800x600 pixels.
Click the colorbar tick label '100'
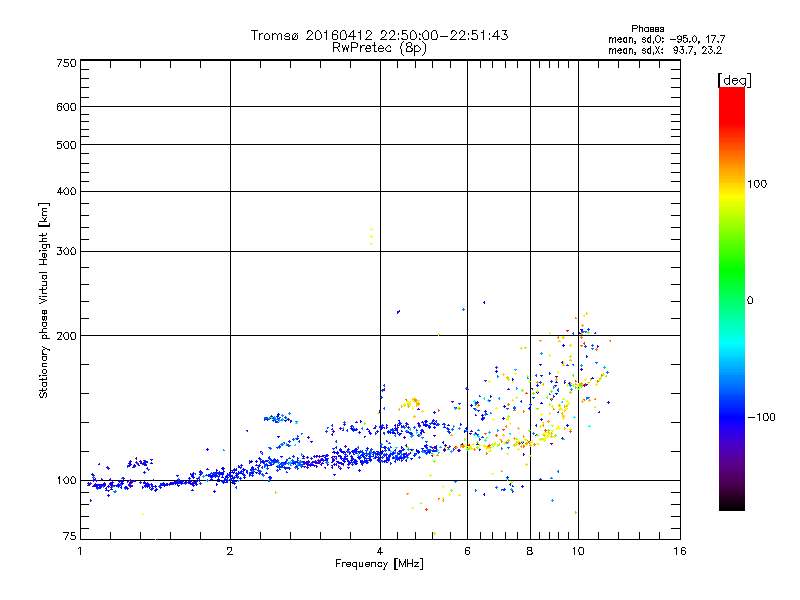[x=757, y=184]
